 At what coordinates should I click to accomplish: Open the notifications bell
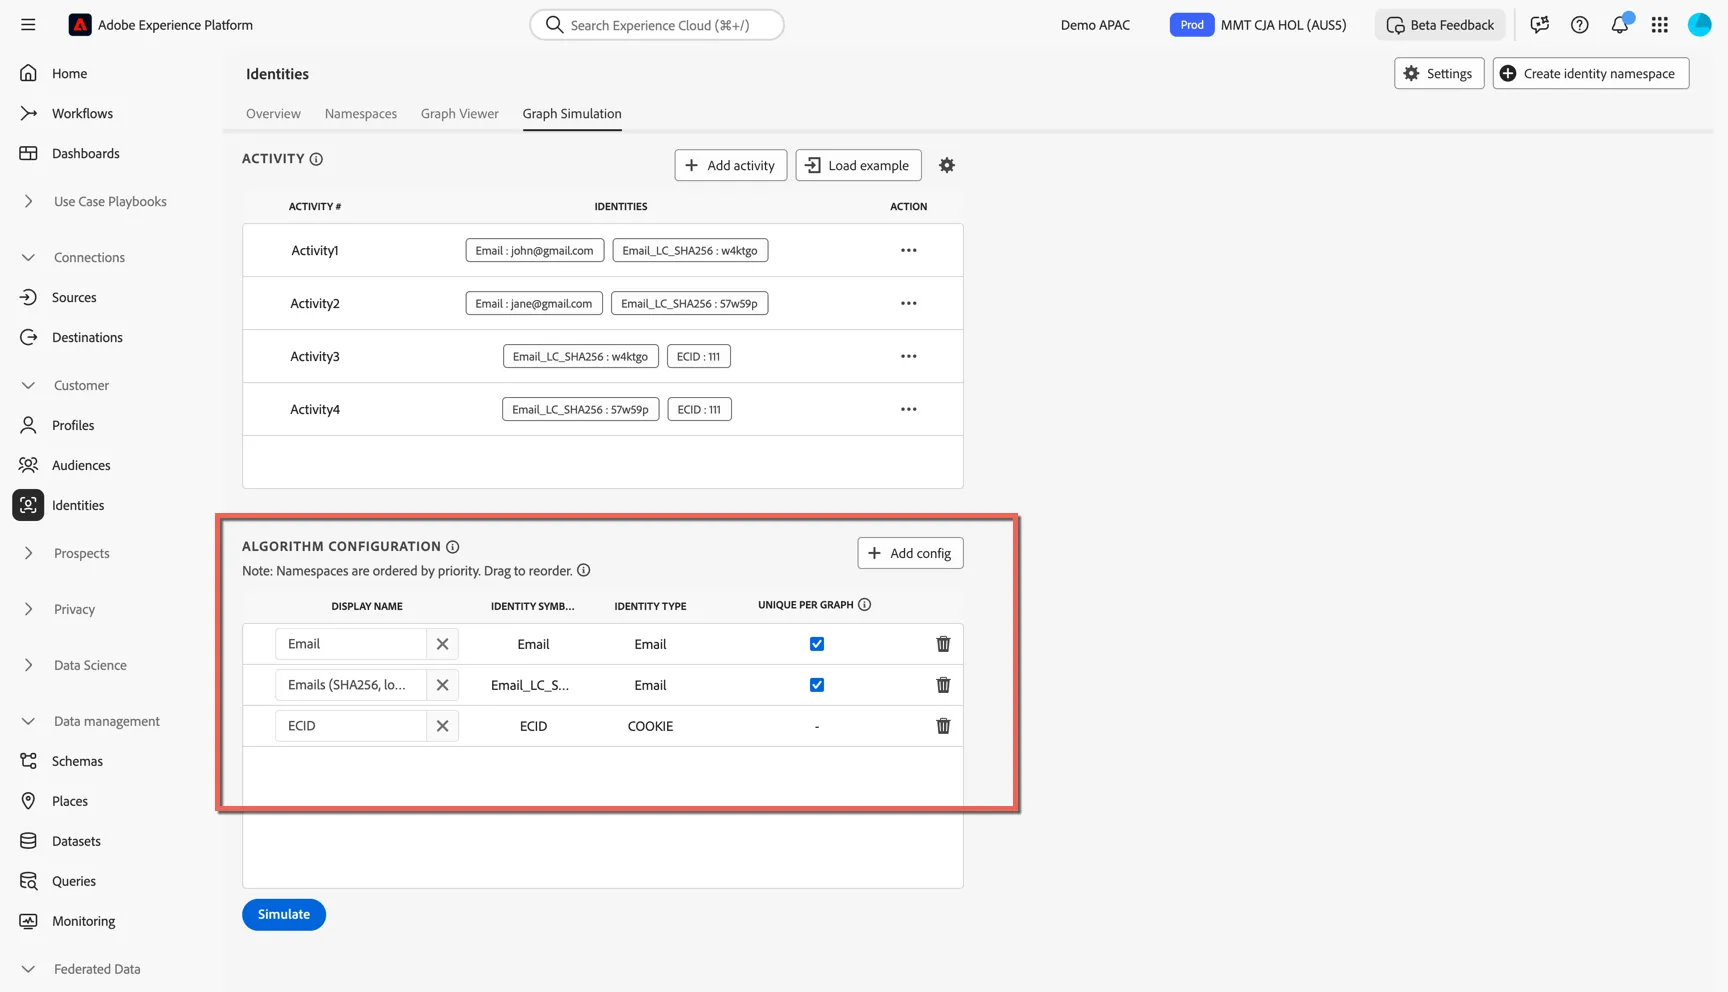pos(1620,25)
